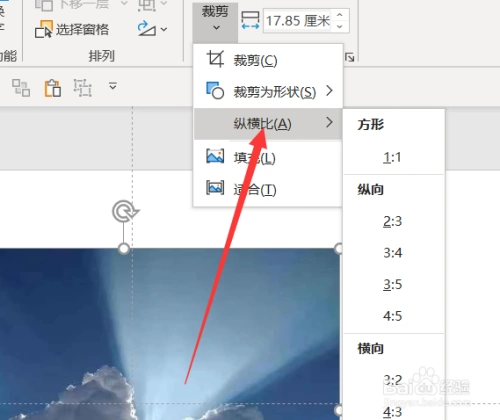The height and width of the screenshot is (420, 500).
Task: Pick the 4:5 portrait ratio
Action: (x=393, y=316)
